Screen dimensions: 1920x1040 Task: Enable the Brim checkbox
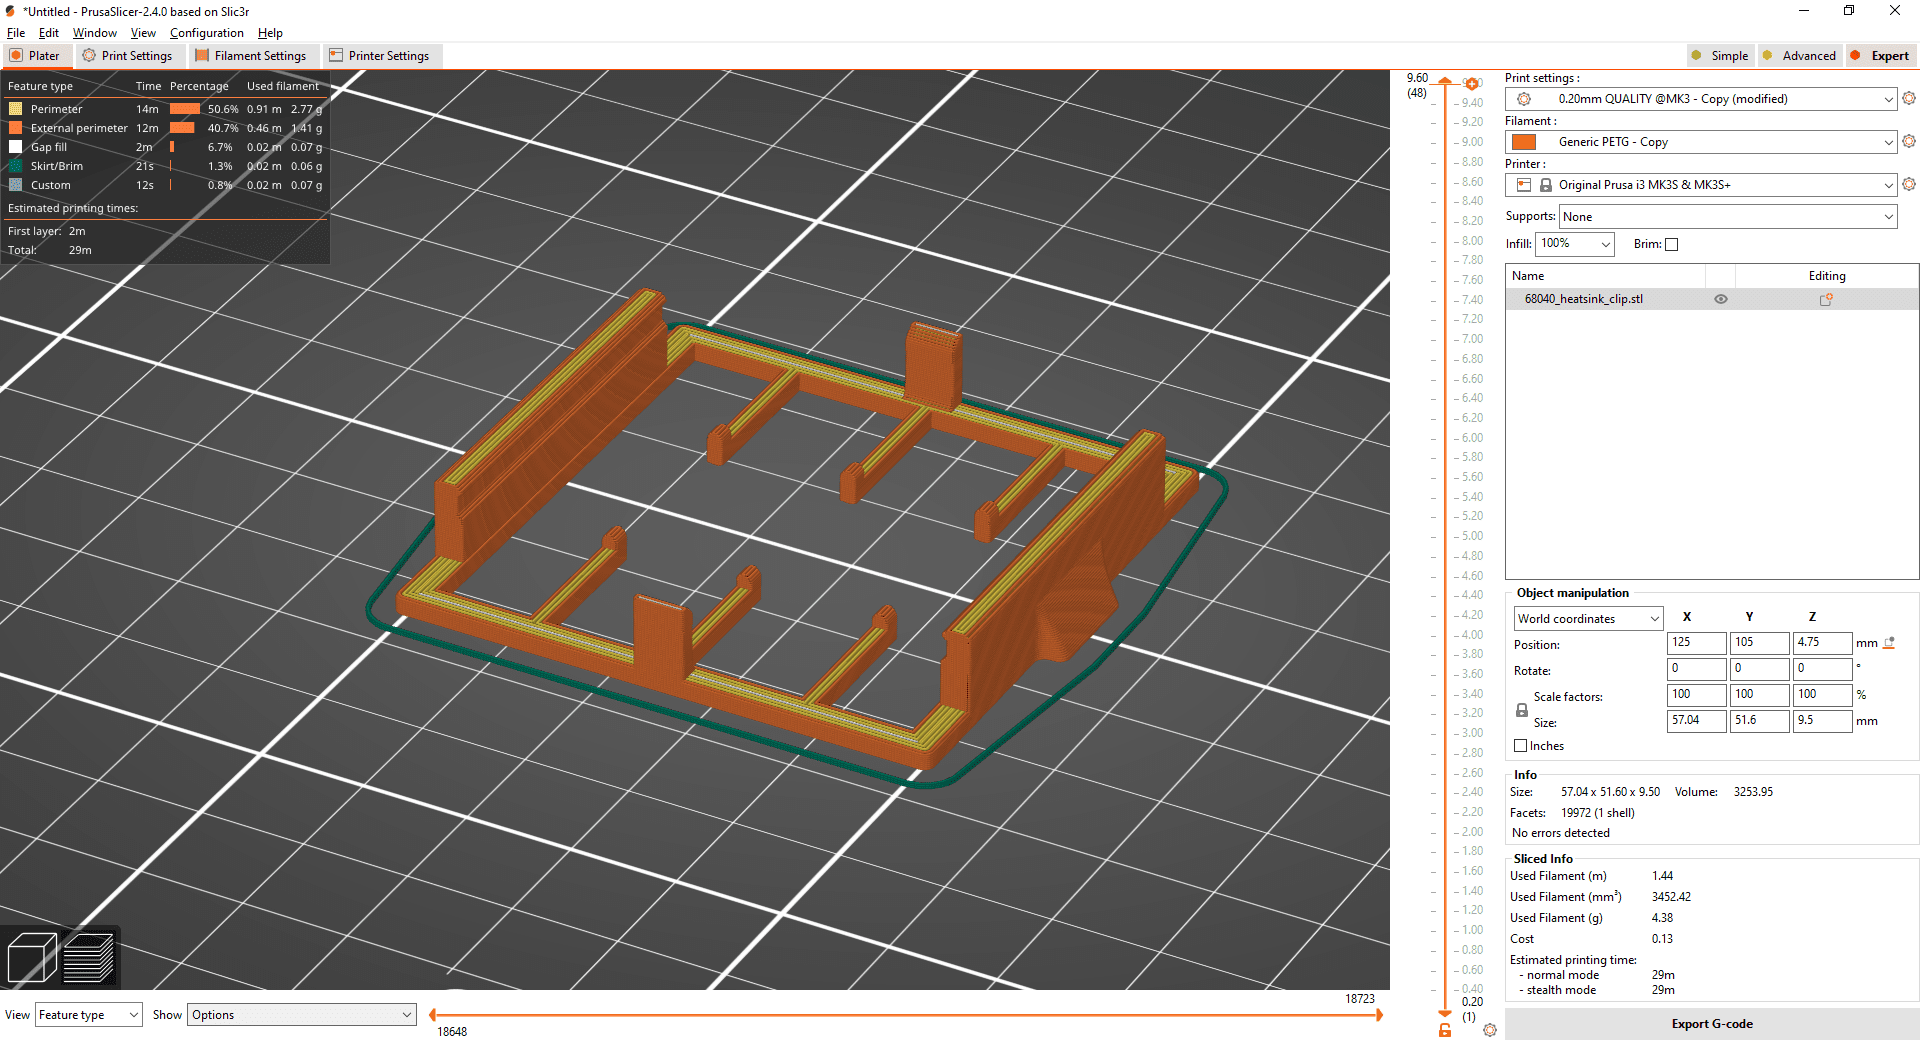[x=1671, y=244]
